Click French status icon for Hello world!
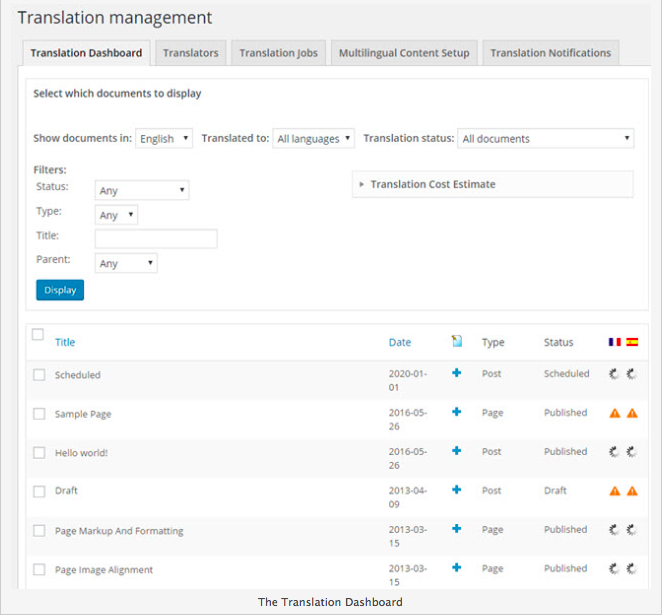 coord(614,452)
